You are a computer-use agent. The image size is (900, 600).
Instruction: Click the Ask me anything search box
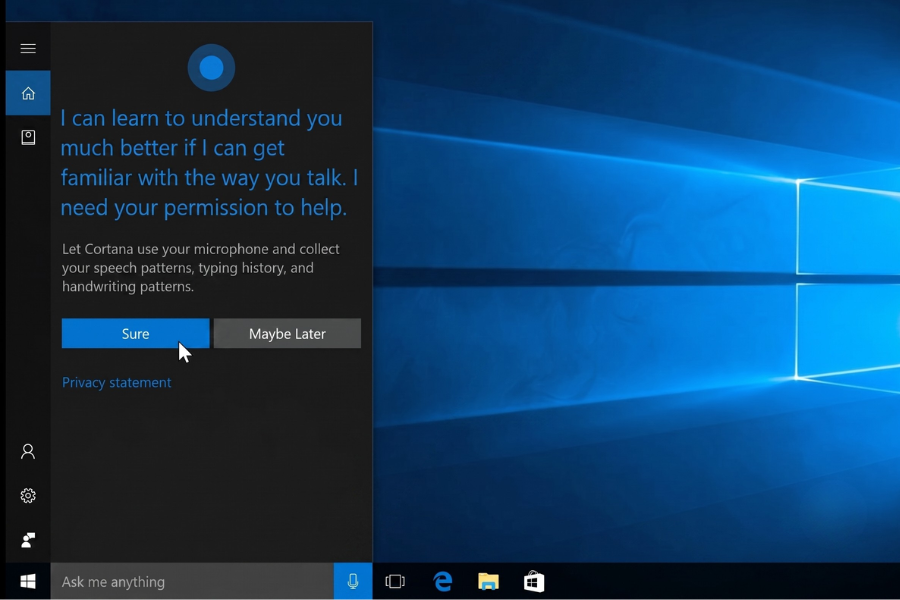click(x=192, y=582)
